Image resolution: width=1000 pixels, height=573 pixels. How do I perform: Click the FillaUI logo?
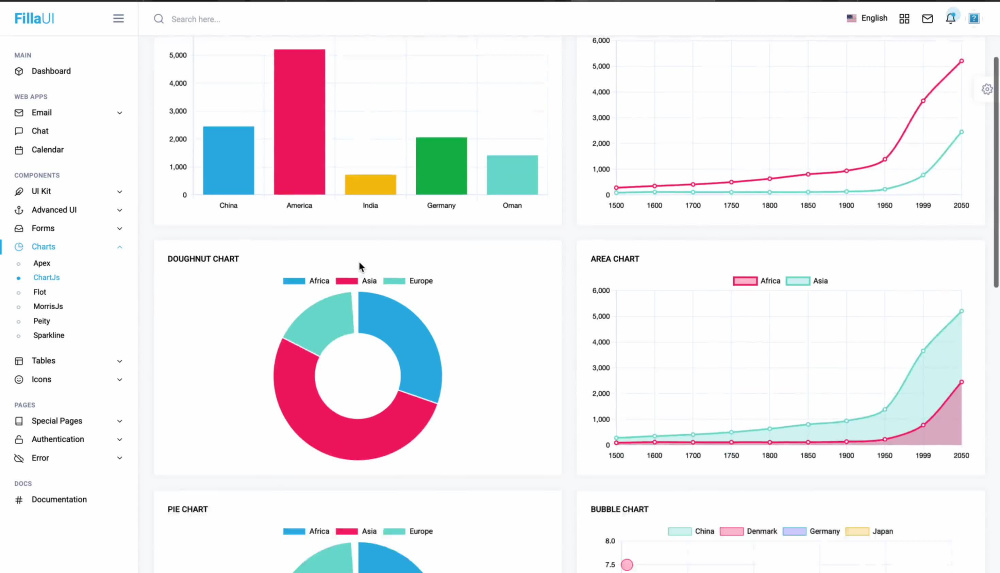coord(34,19)
